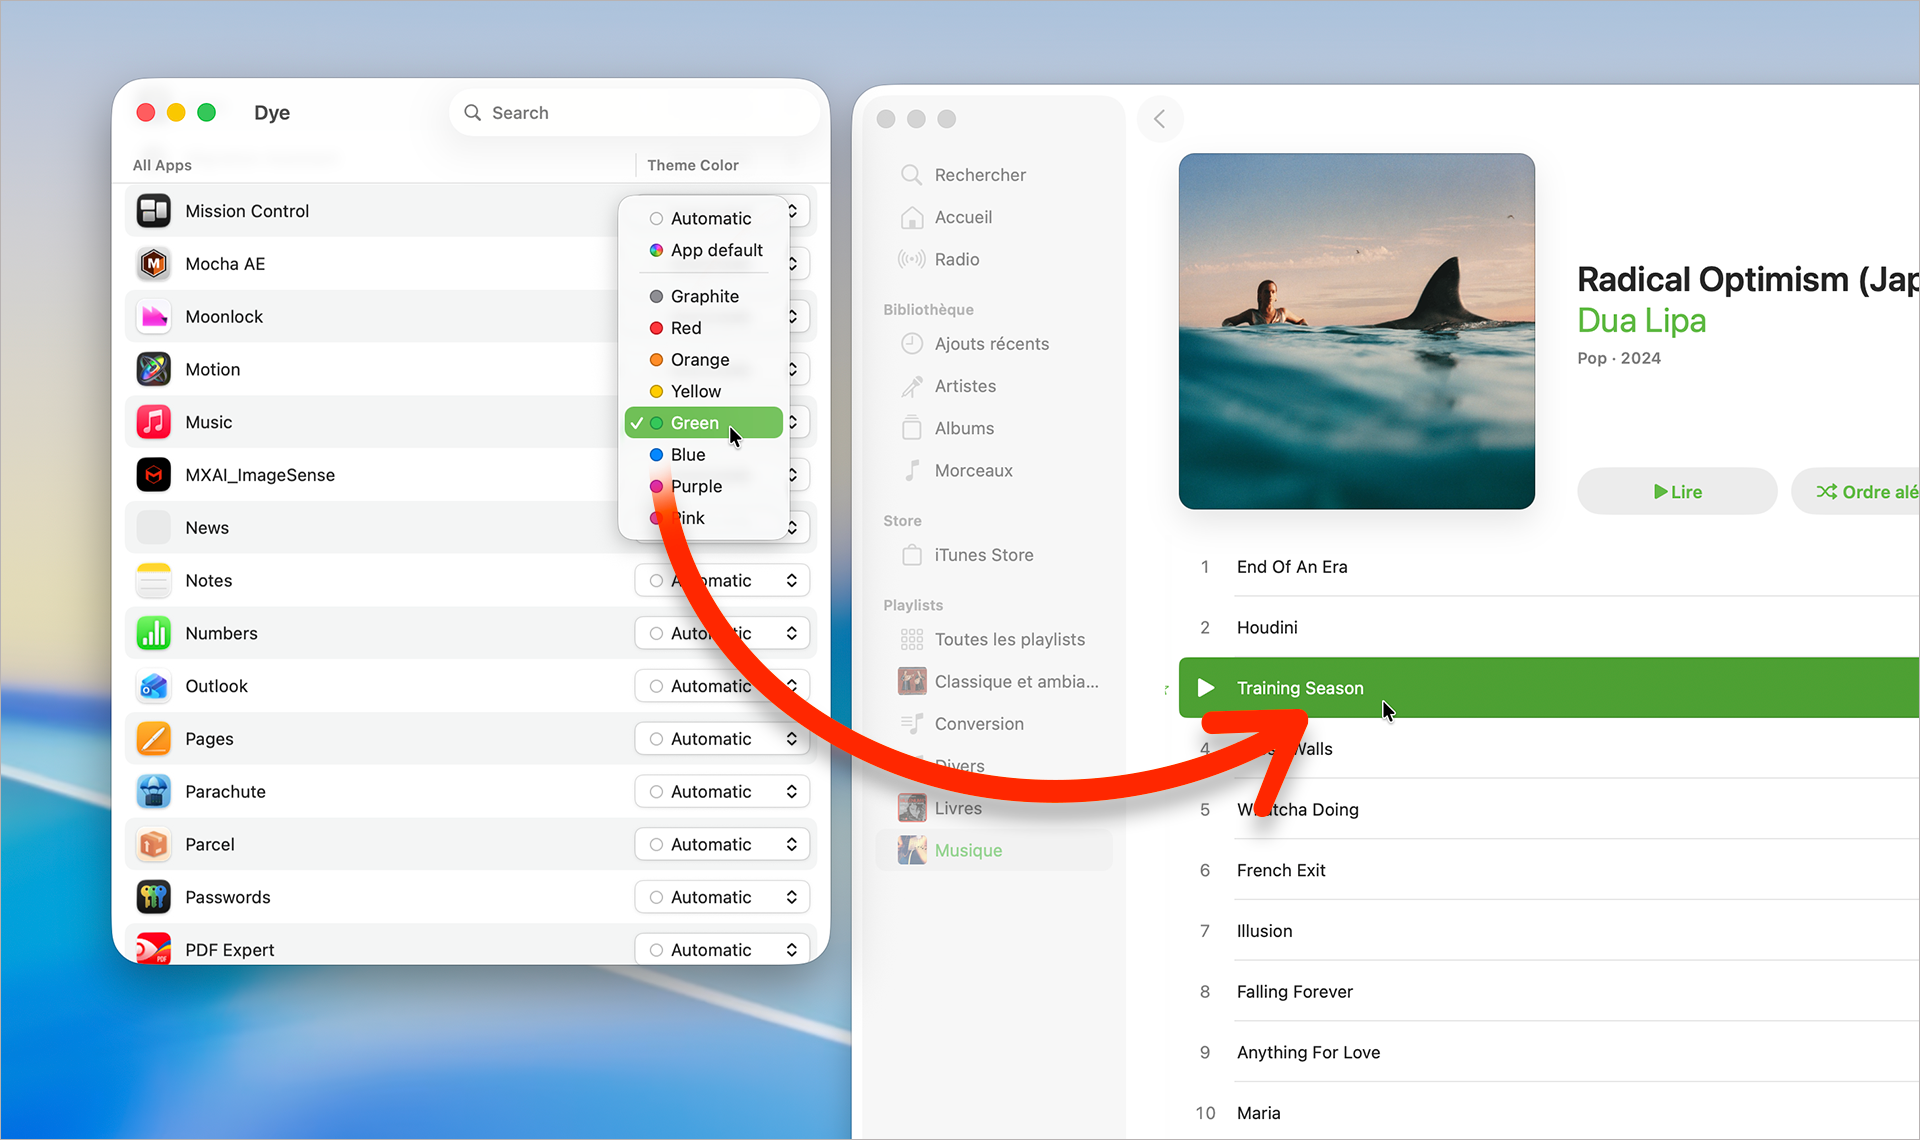This screenshot has width=1920, height=1140.
Task: Choose Orange from the color menu
Action: coord(699,360)
